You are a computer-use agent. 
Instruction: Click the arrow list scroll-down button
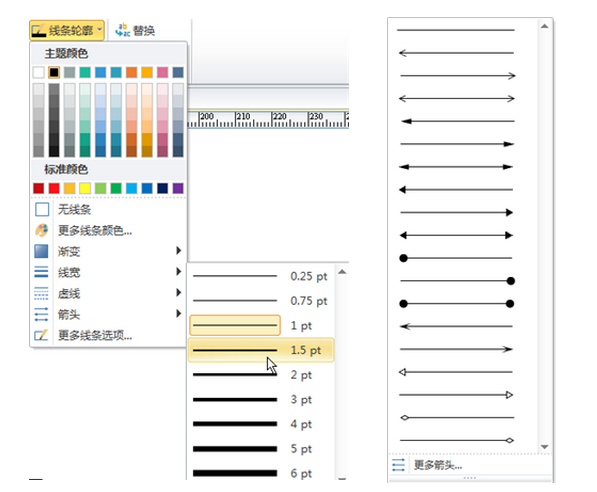pos(544,447)
